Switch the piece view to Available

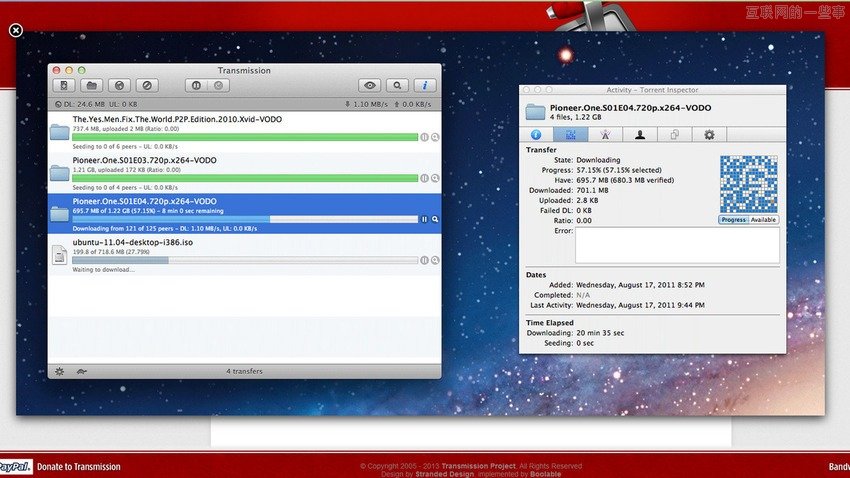(763, 219)
